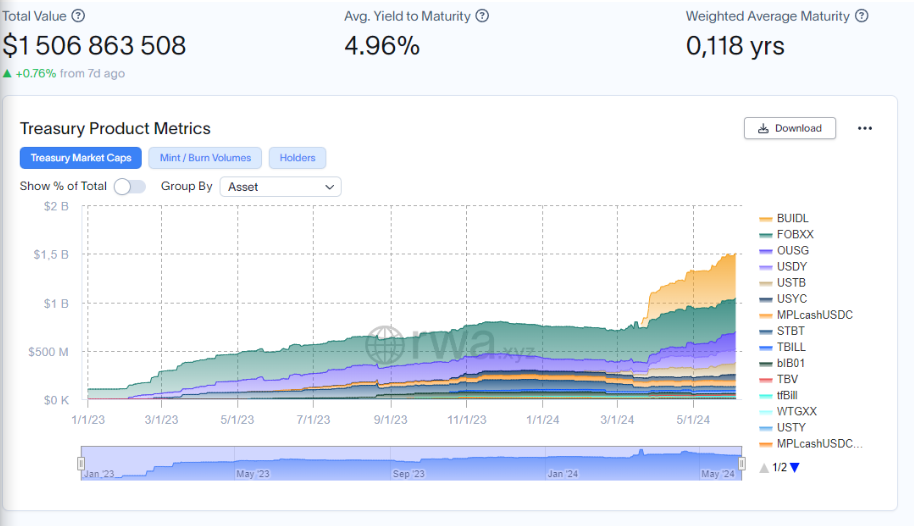Click the +0.76% from 7d ago change
The width and height of the screenshot is (914, 526).
point(64,73)
